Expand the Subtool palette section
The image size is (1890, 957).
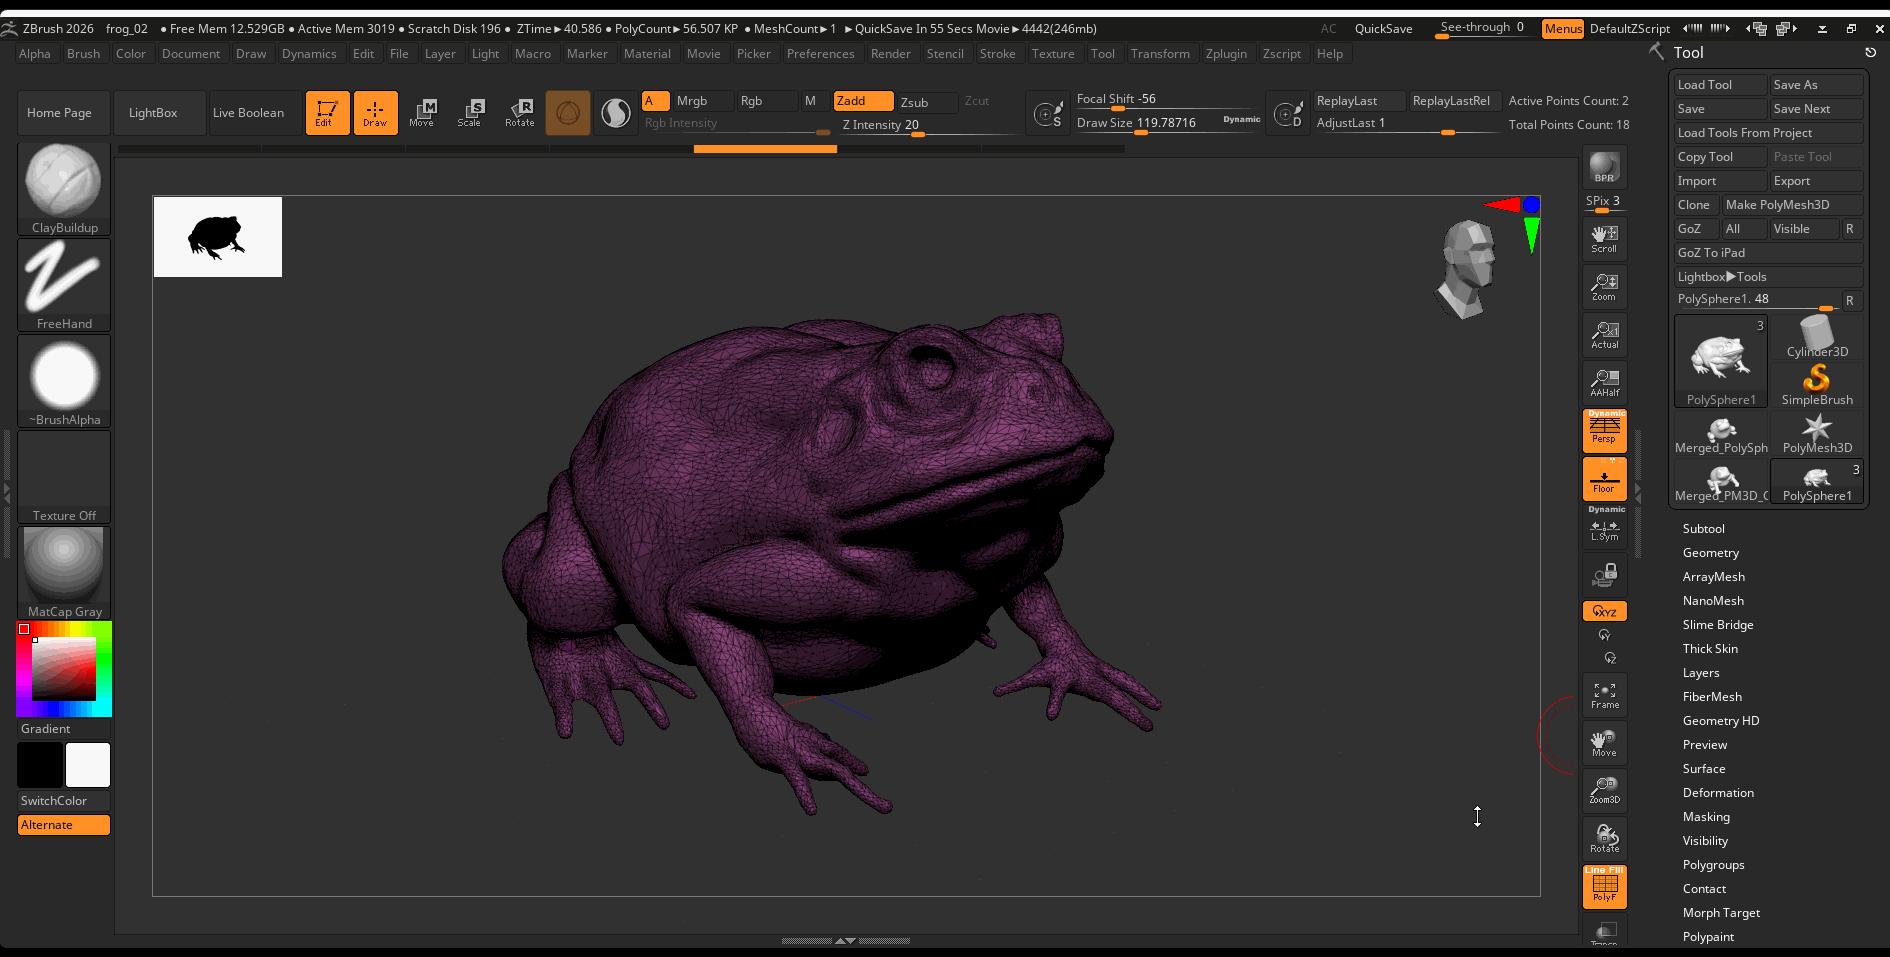(1703, 529)
